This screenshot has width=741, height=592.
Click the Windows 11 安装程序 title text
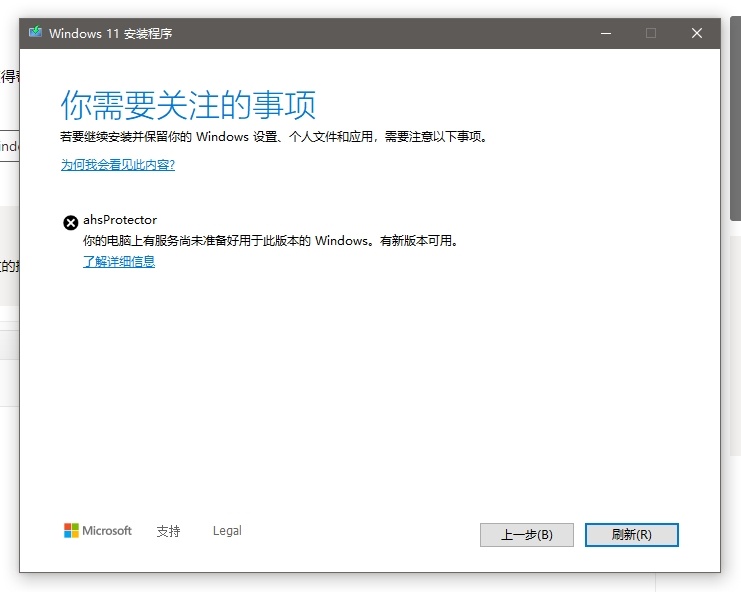tap(111, 34)
